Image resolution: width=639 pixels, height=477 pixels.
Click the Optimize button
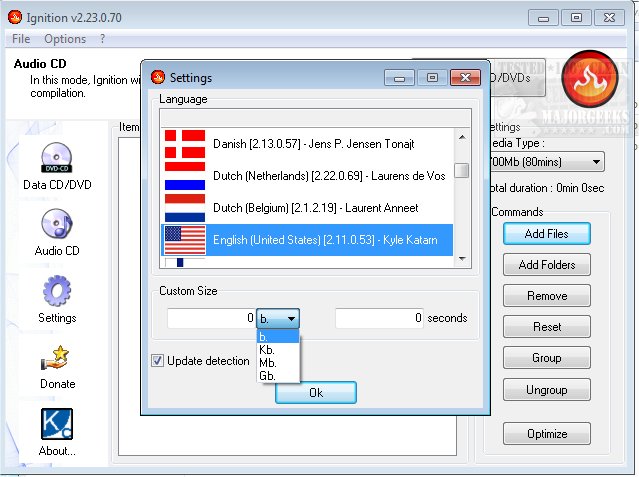(546, 433)
